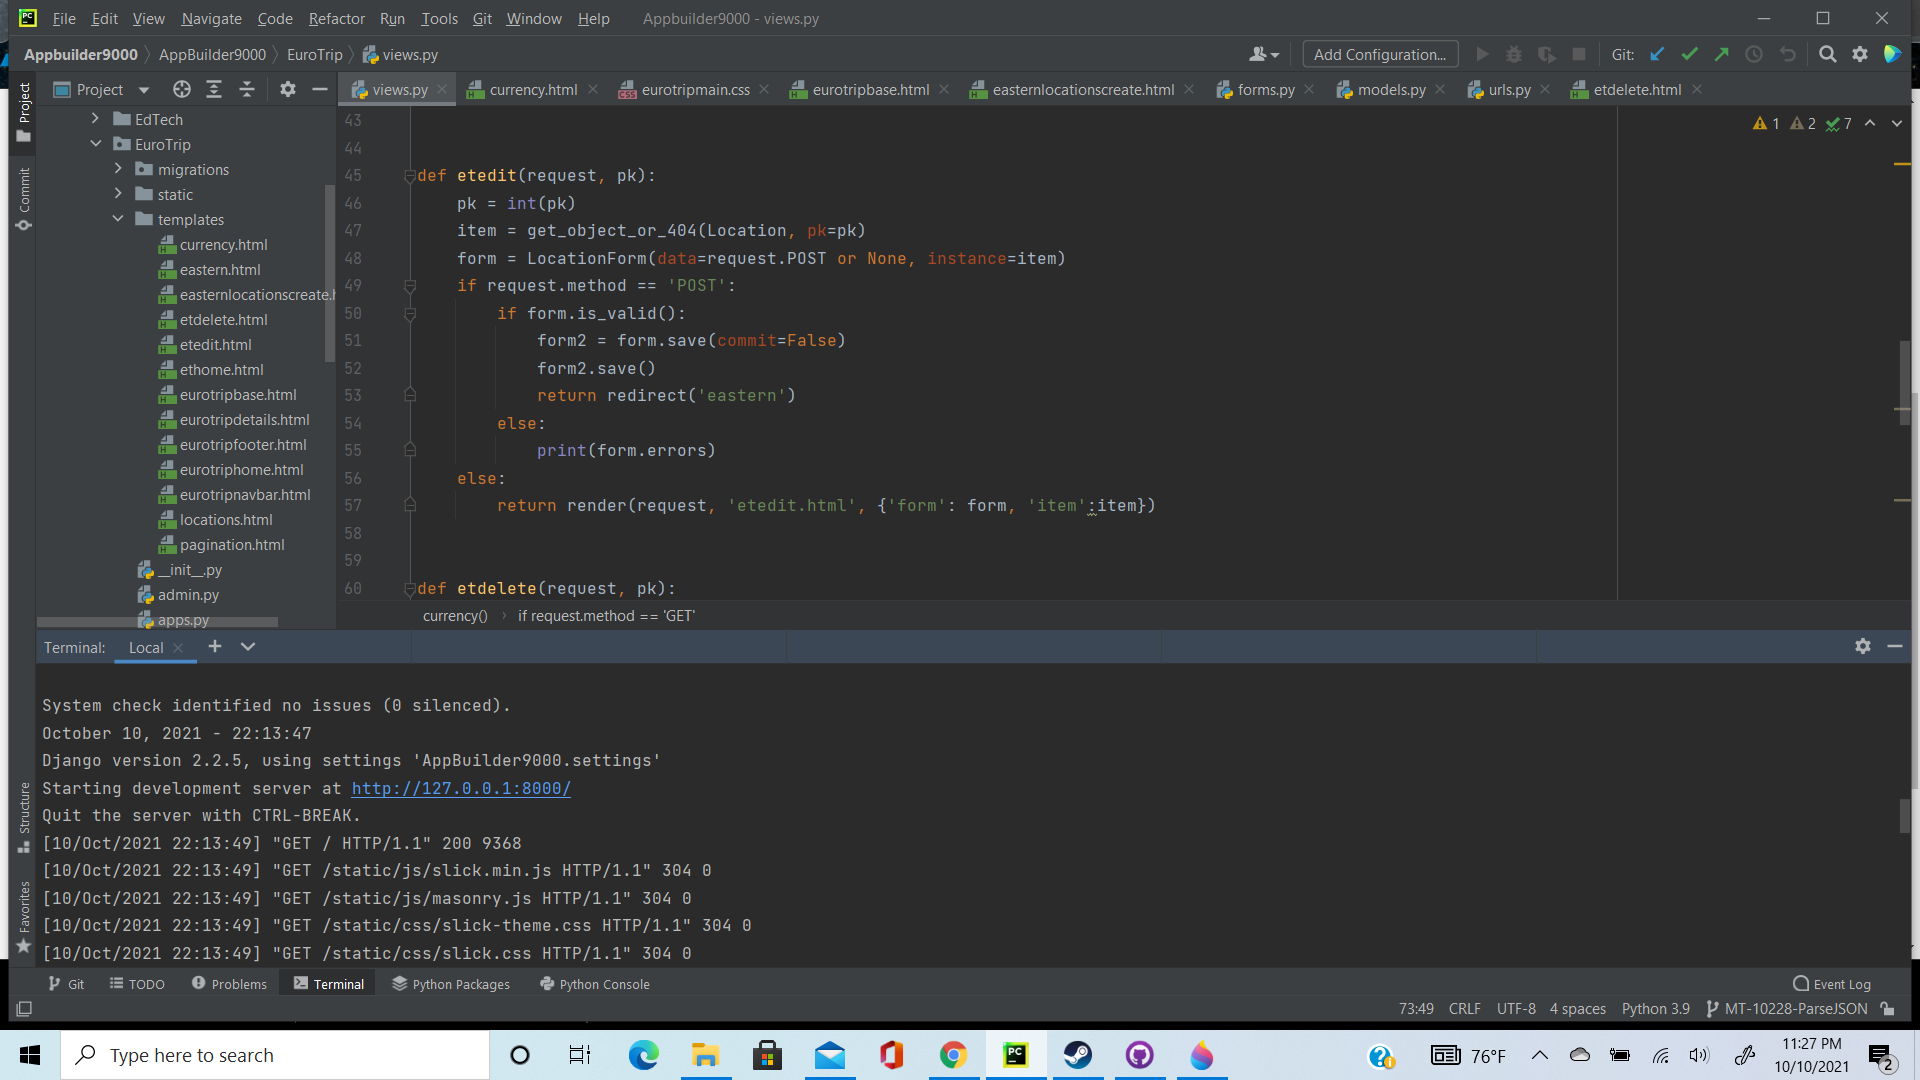Click the Debug bug icon
Image resolution: width=1920 pixels, height=1080 pixels.
pyautogui.click(x=1514, y=55)
